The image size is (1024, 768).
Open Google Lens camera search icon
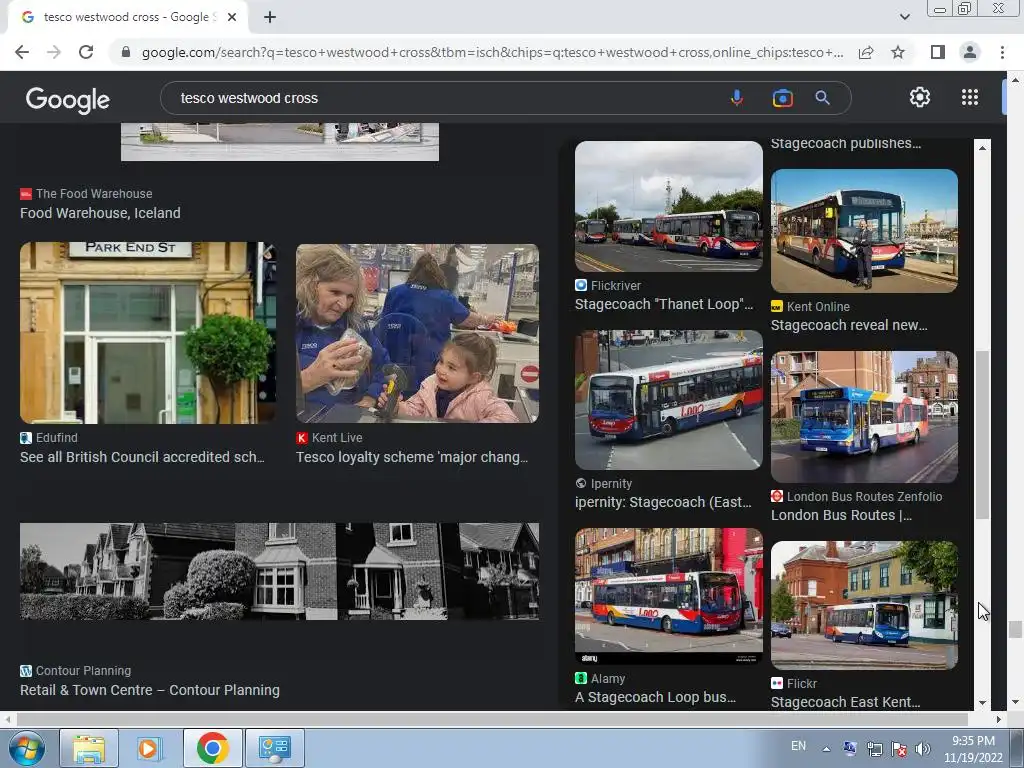(x=782, y=98)
